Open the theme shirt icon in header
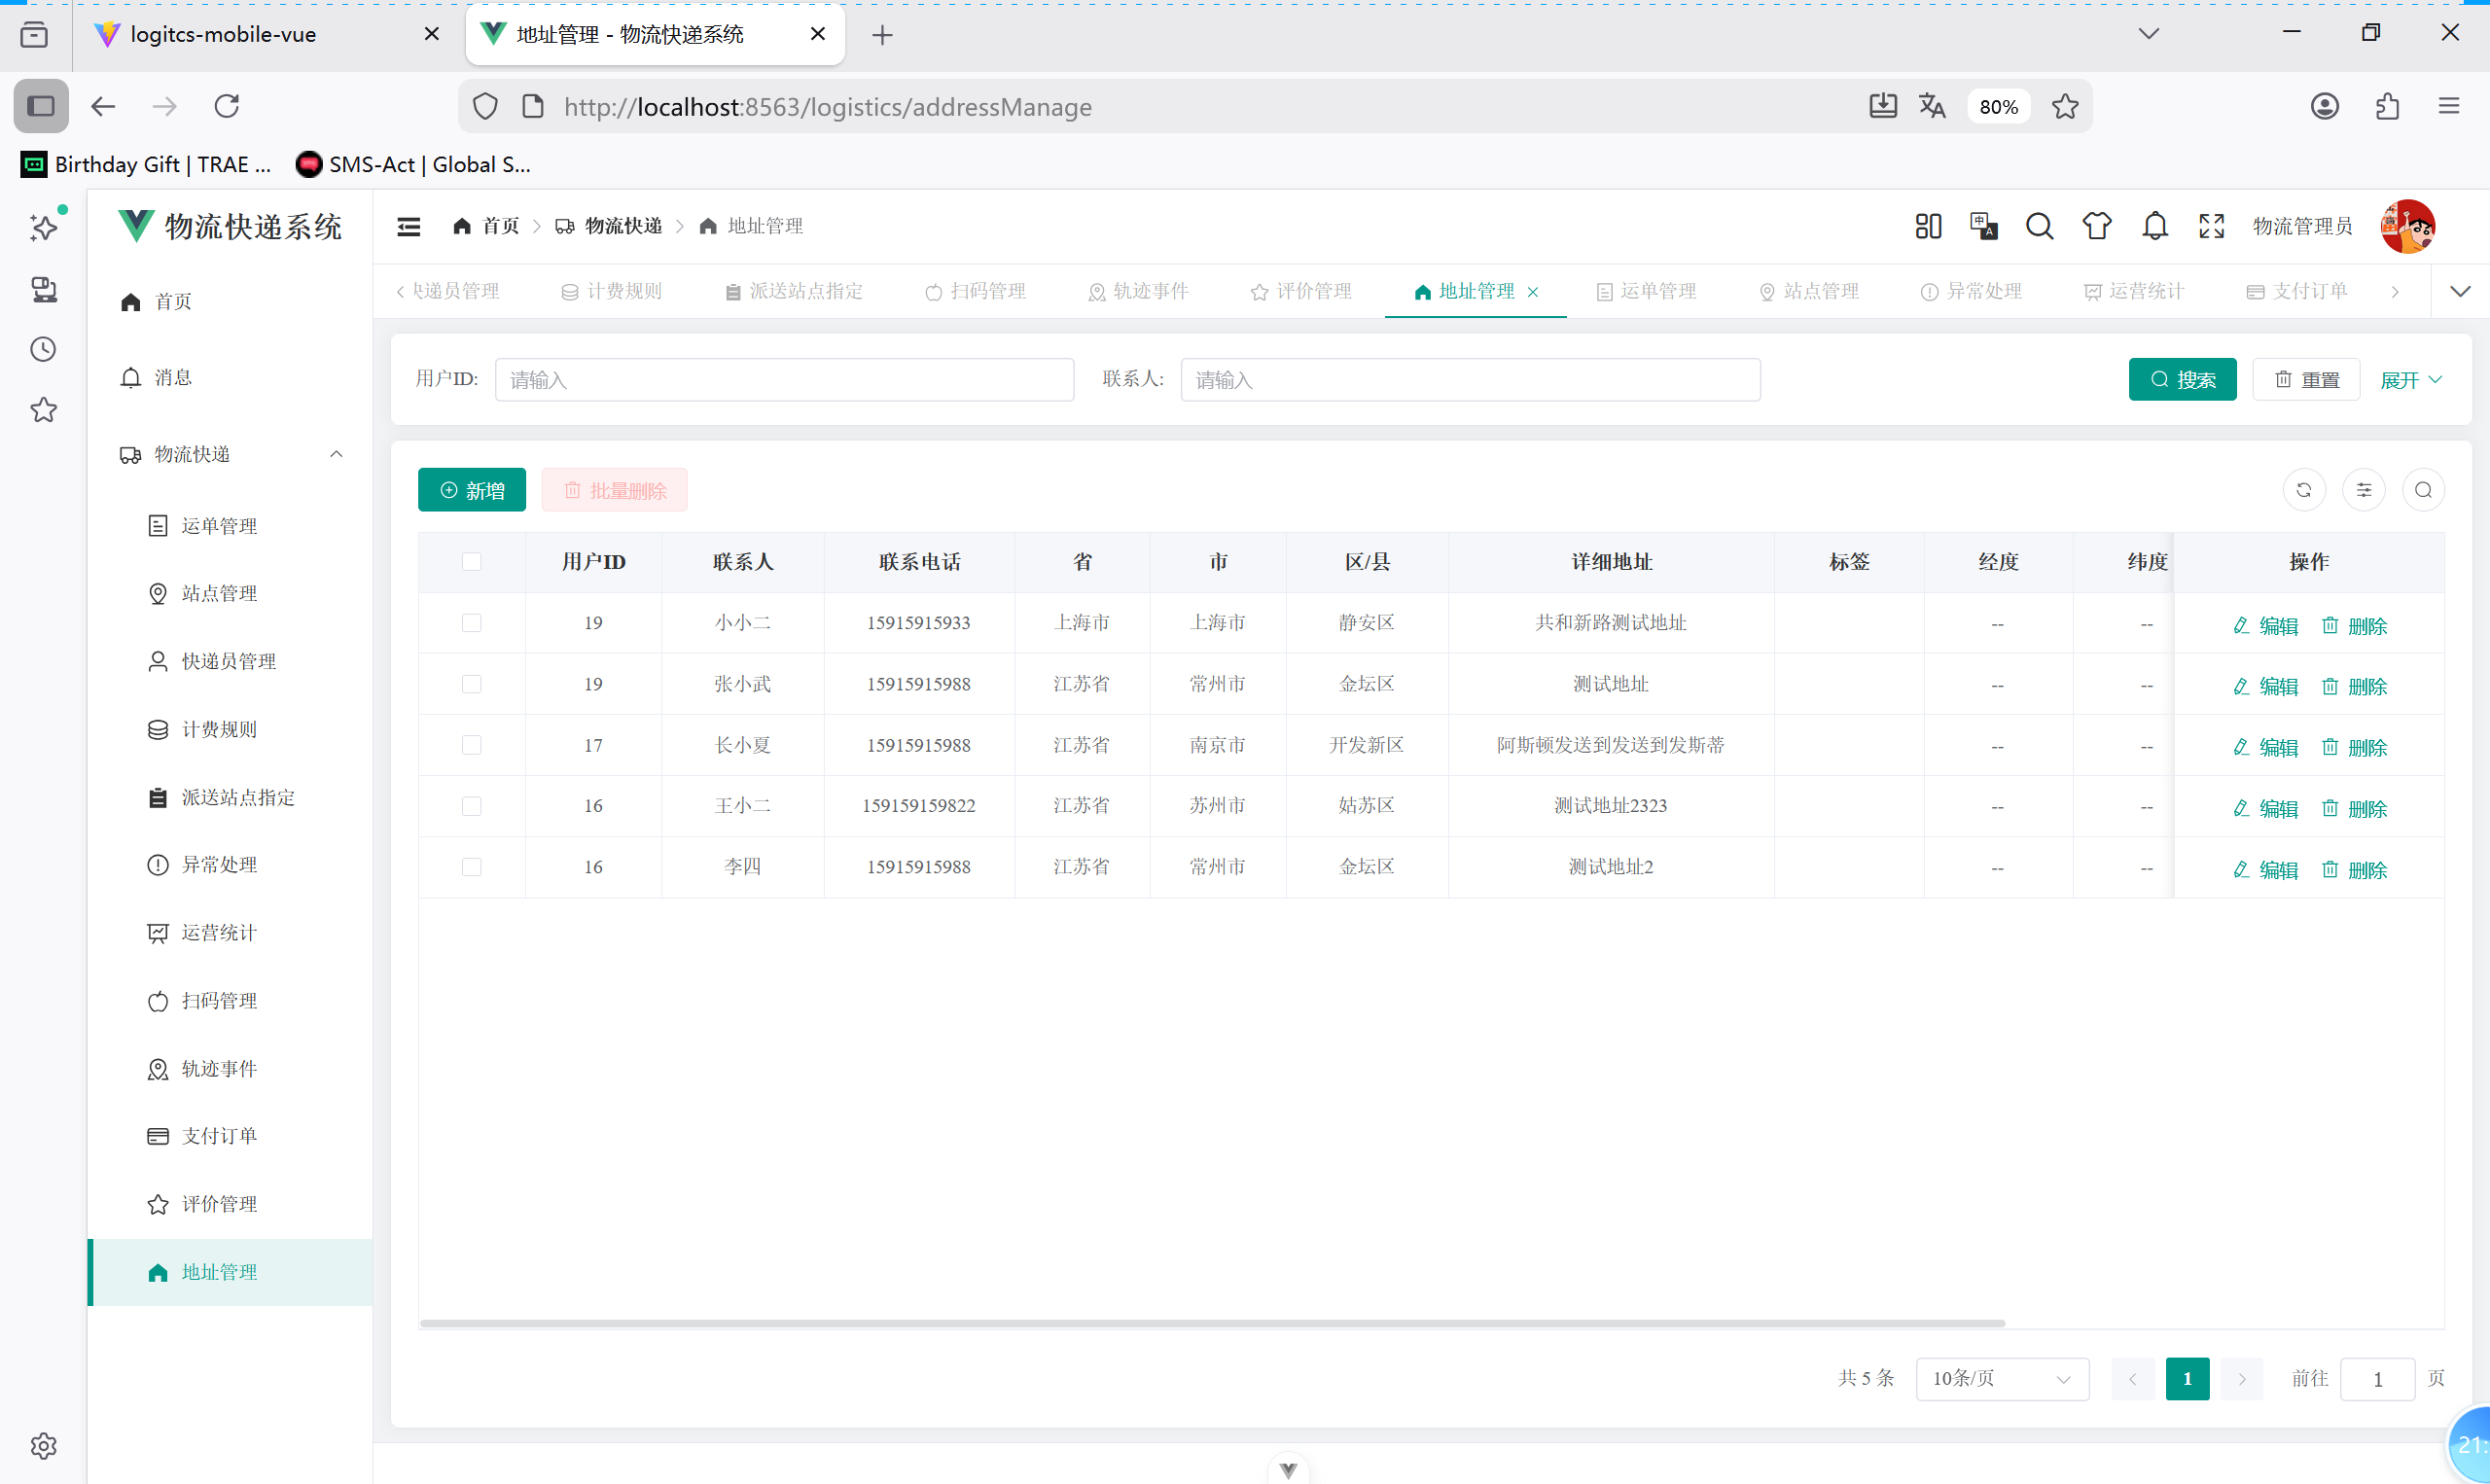The image size is (2490, 1484). pyautogui.click(x=2096, y=226)
